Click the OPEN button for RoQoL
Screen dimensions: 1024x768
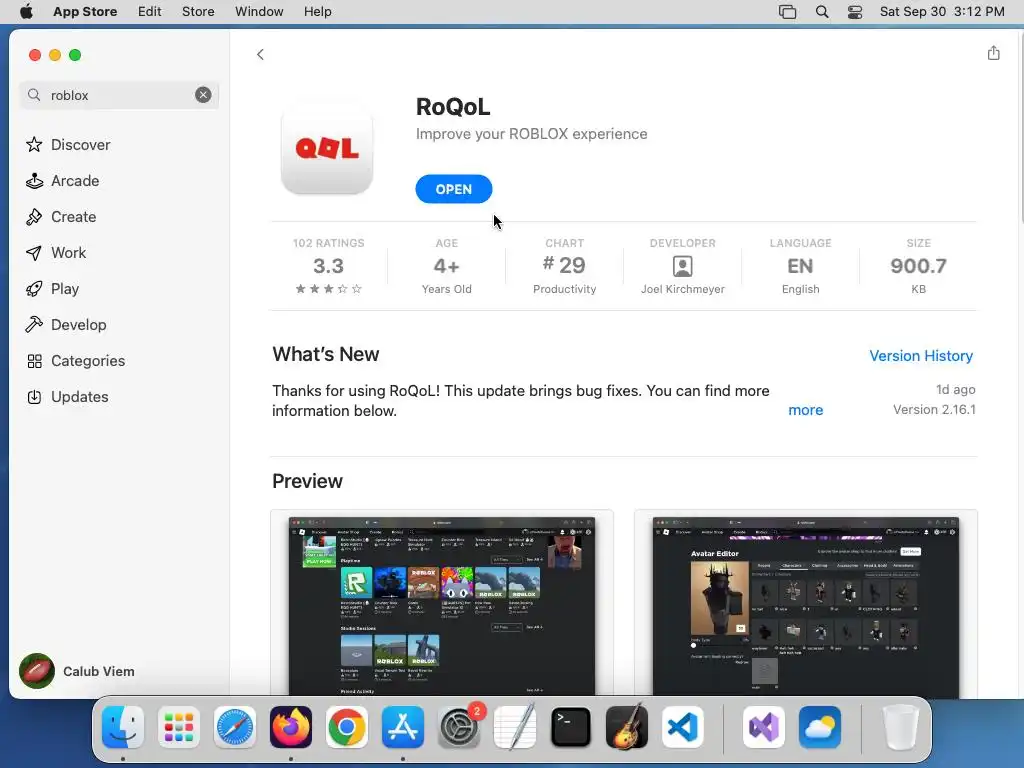[x=454, y=189]
